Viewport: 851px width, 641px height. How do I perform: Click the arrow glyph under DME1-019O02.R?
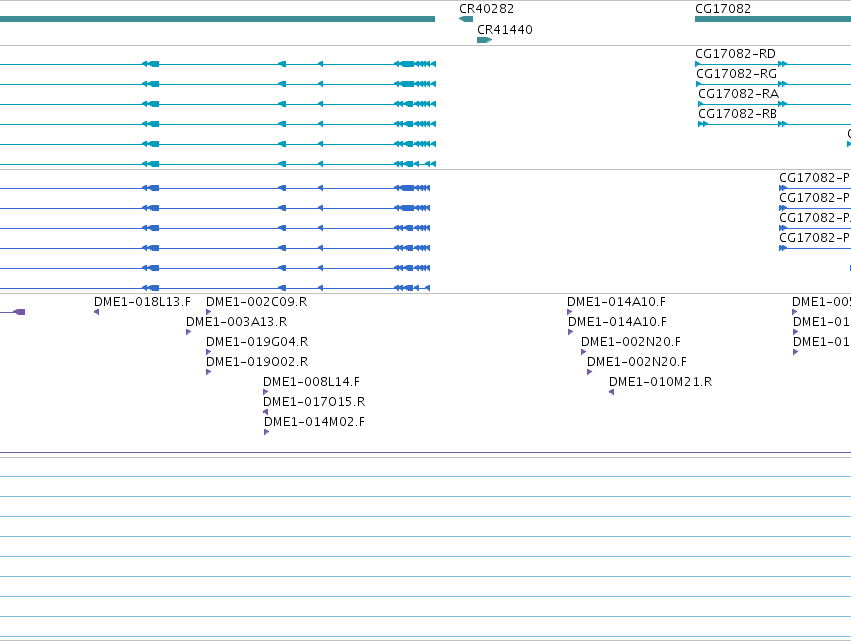coord(208,372)
